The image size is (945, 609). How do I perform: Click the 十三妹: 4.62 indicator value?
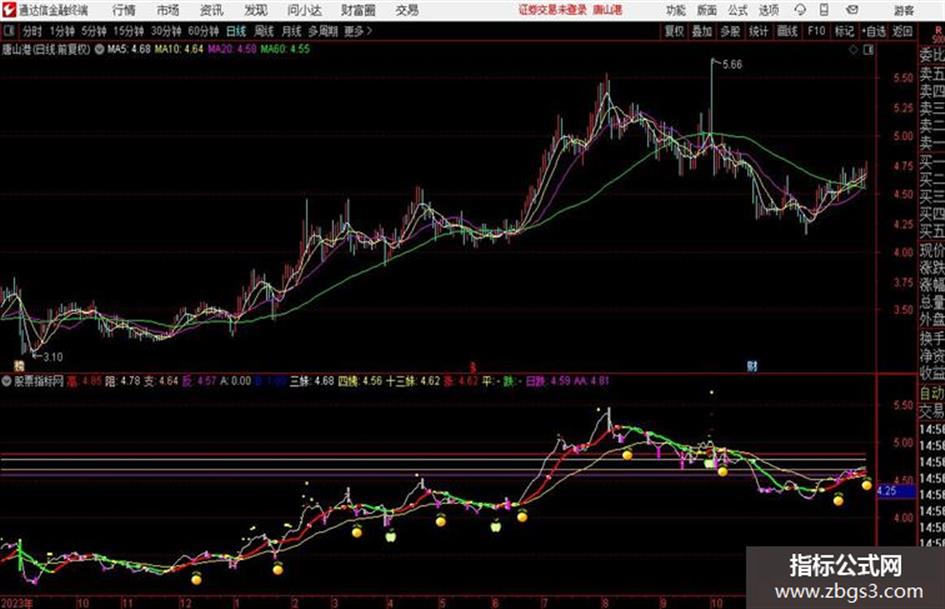(413, 381)
